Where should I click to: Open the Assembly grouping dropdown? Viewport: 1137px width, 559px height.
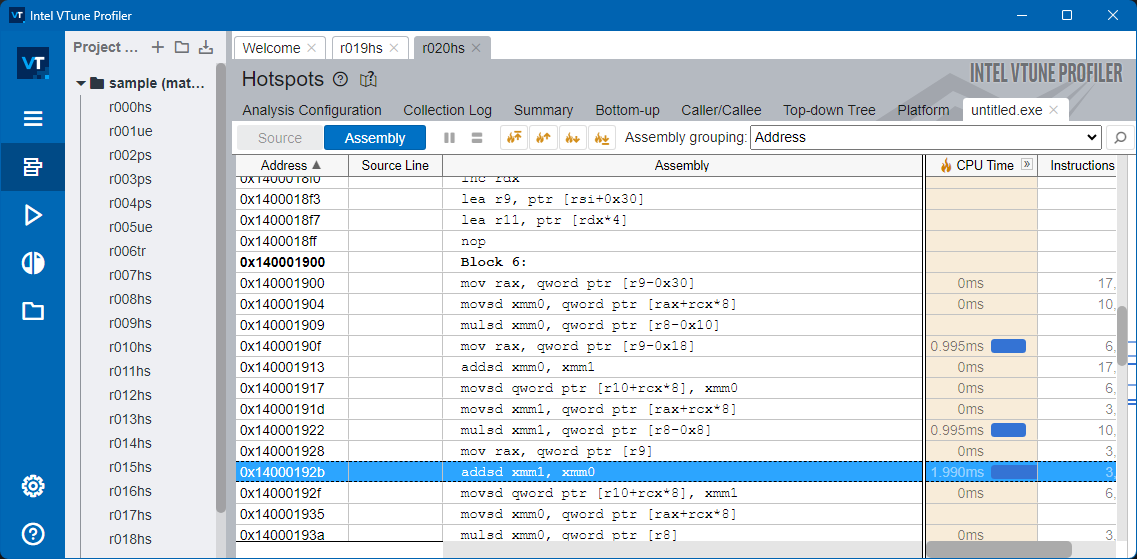[925, 137]
